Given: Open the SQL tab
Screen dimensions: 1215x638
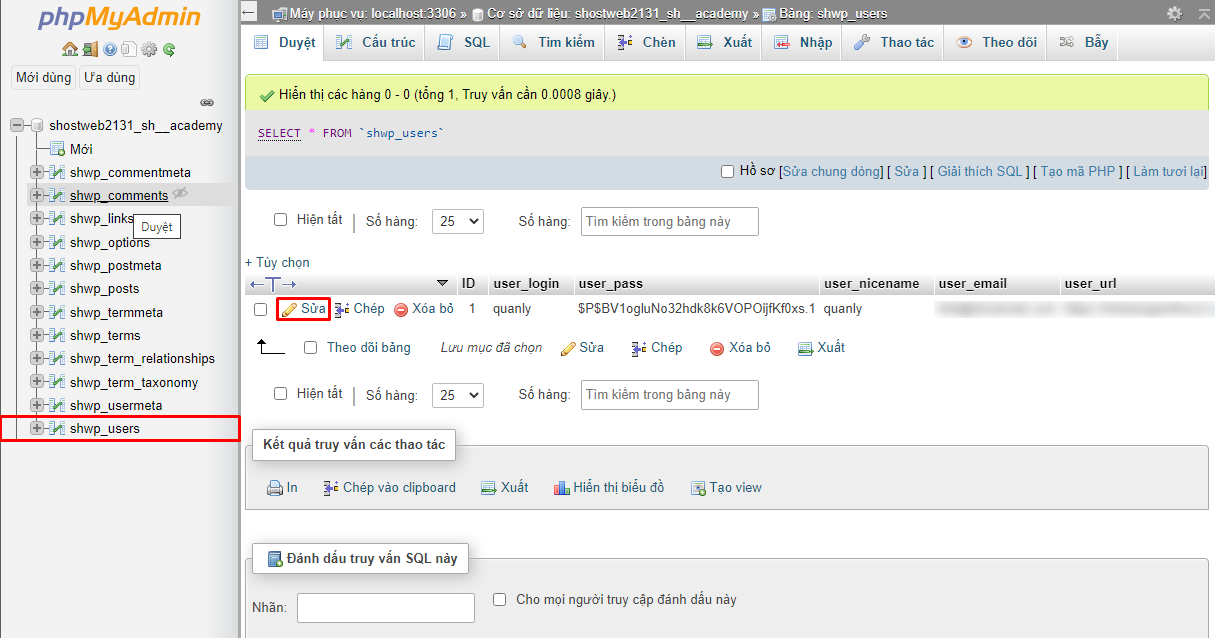Looking at the screenshot, I should point(465,42).
